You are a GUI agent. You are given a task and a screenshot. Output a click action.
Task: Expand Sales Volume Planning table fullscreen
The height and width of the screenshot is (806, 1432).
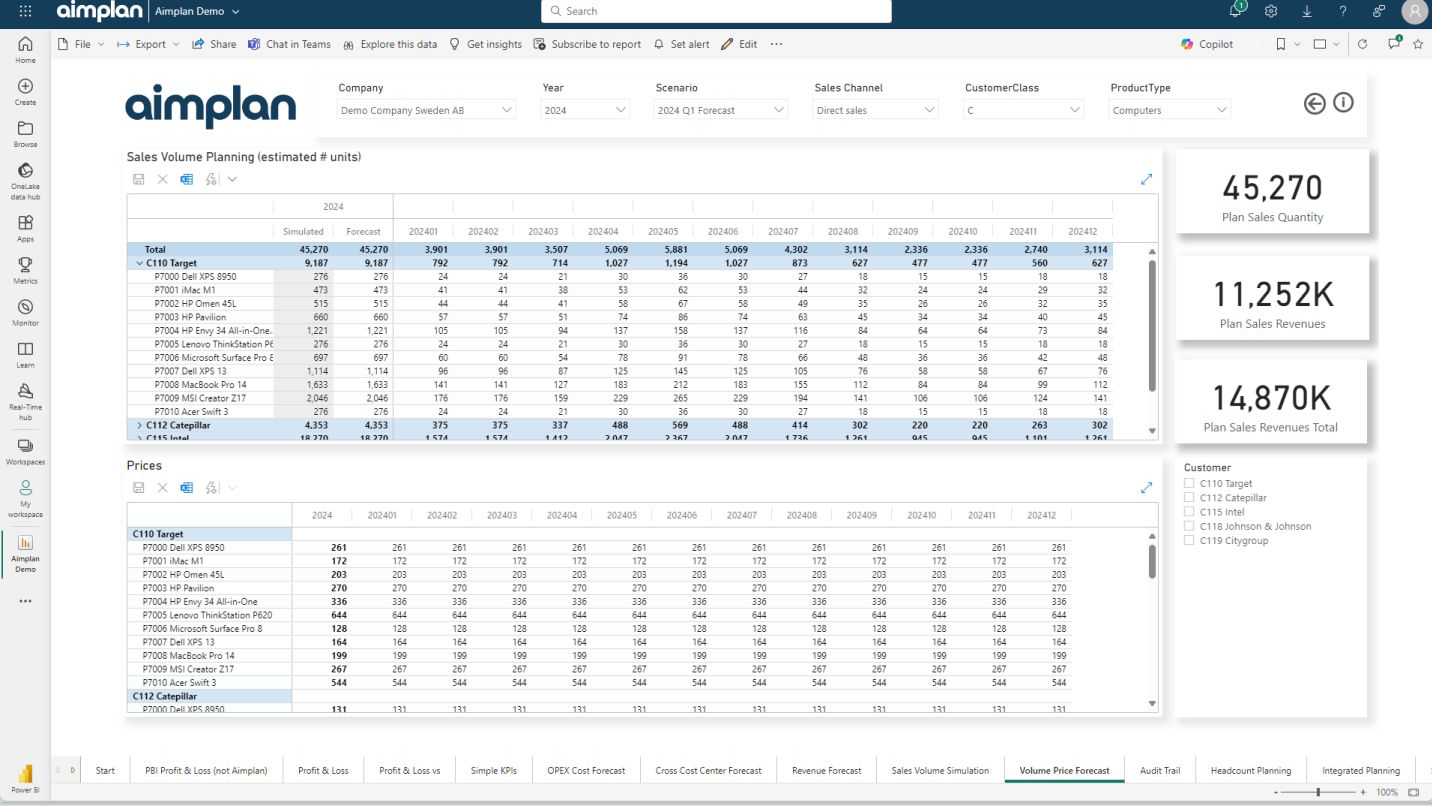[x=1146, y=179]
